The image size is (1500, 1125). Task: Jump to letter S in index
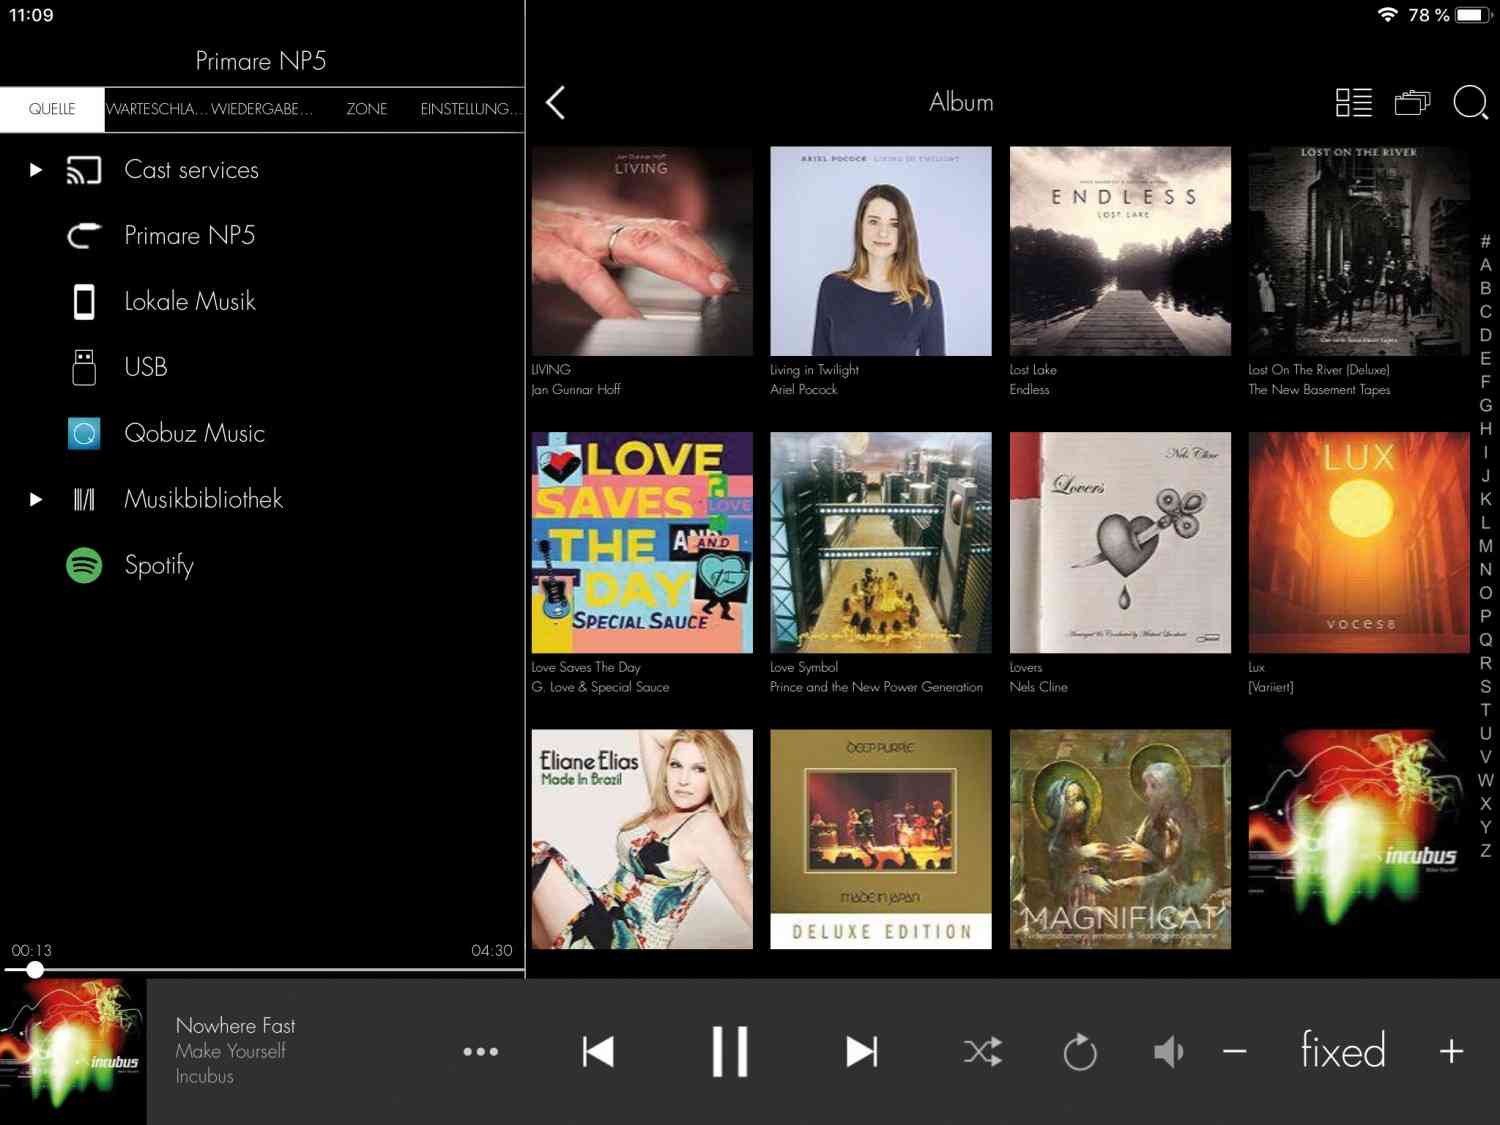point(1486,687)
